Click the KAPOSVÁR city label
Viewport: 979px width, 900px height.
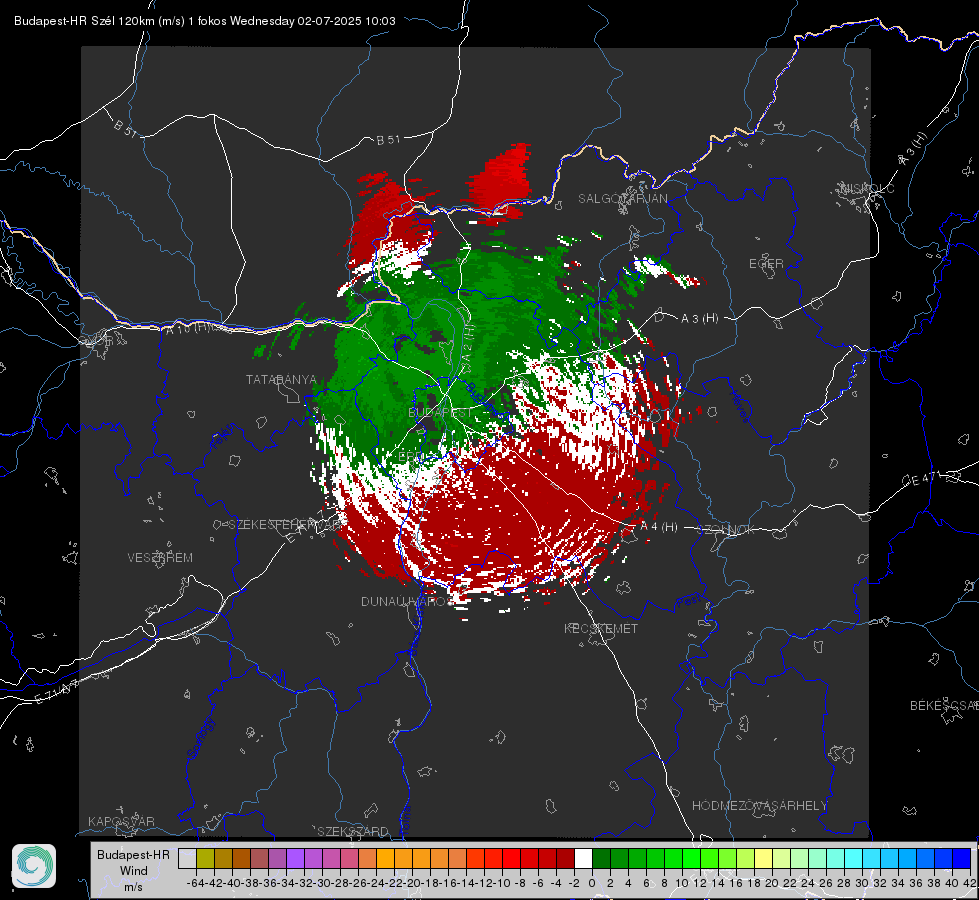[121, 821]
